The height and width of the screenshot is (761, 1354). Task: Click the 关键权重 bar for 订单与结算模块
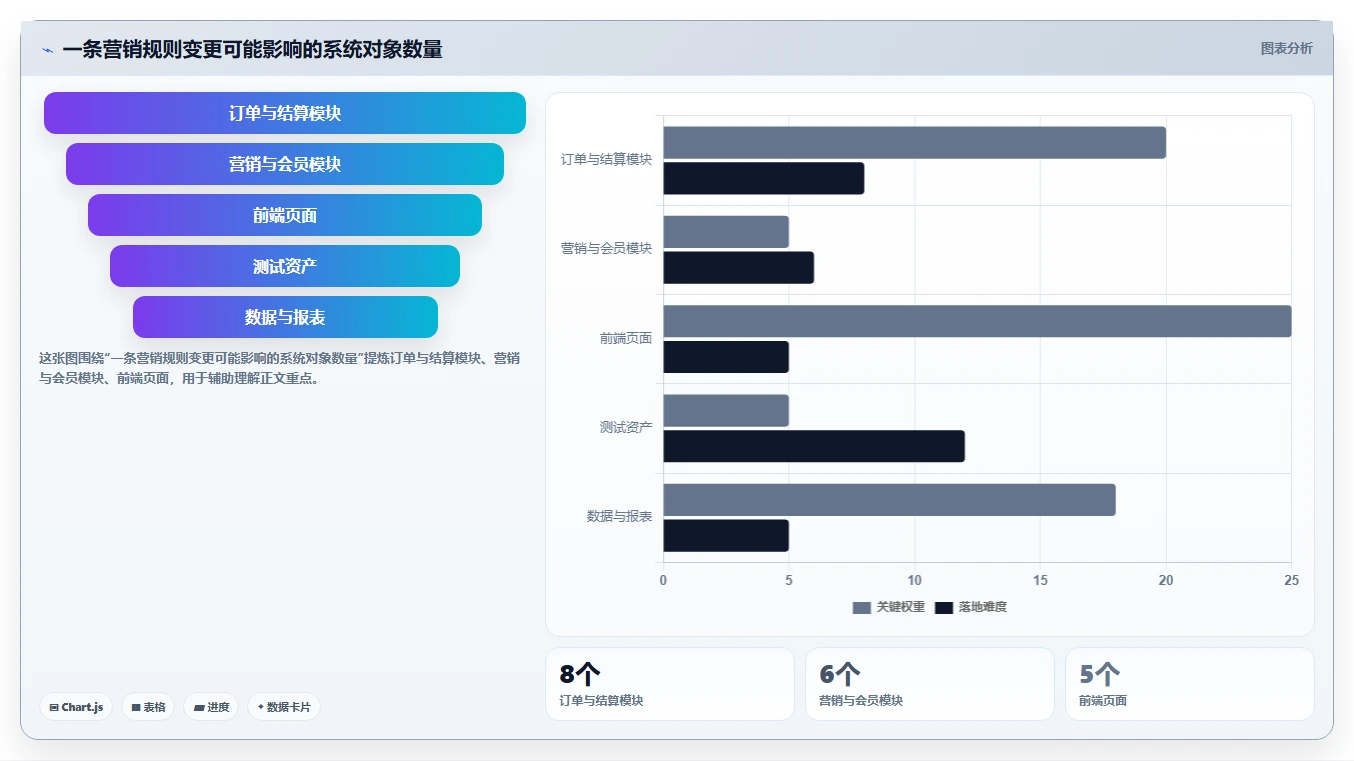tap(914, 142)
